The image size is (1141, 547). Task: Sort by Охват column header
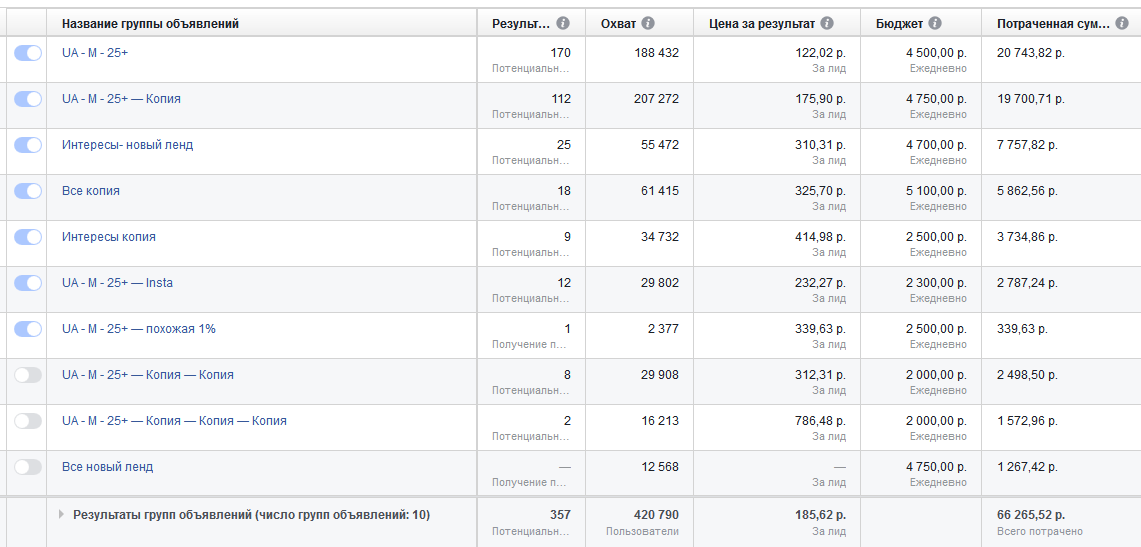pos(619,23)
